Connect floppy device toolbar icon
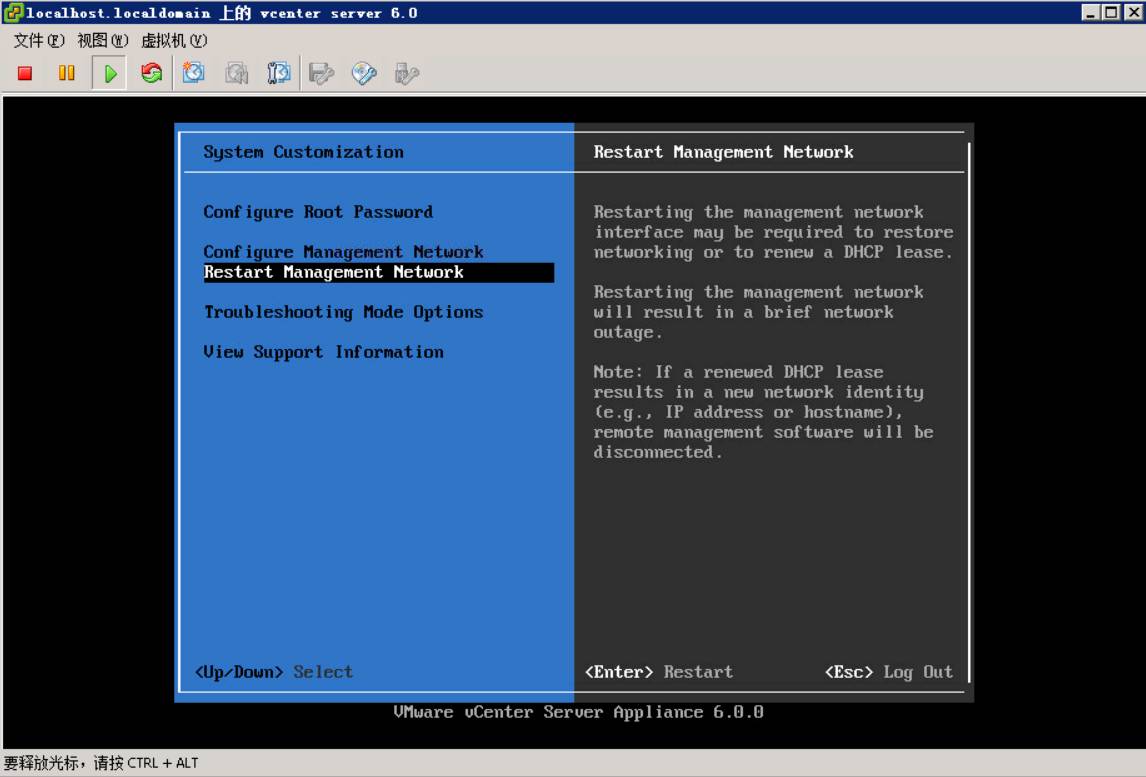 tap(321, 73)
